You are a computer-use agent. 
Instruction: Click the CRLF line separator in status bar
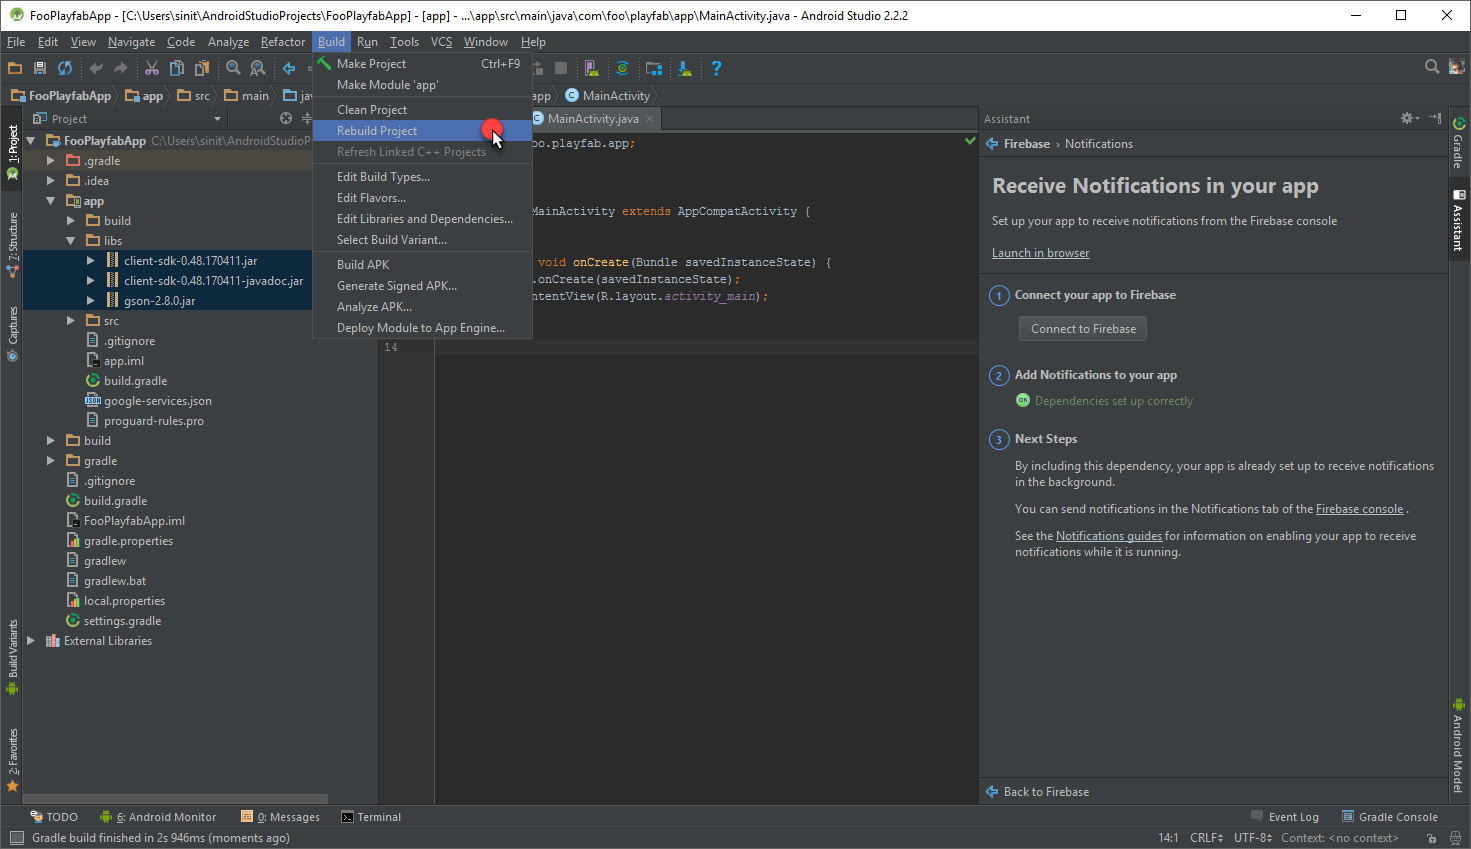click(1206, 838)
